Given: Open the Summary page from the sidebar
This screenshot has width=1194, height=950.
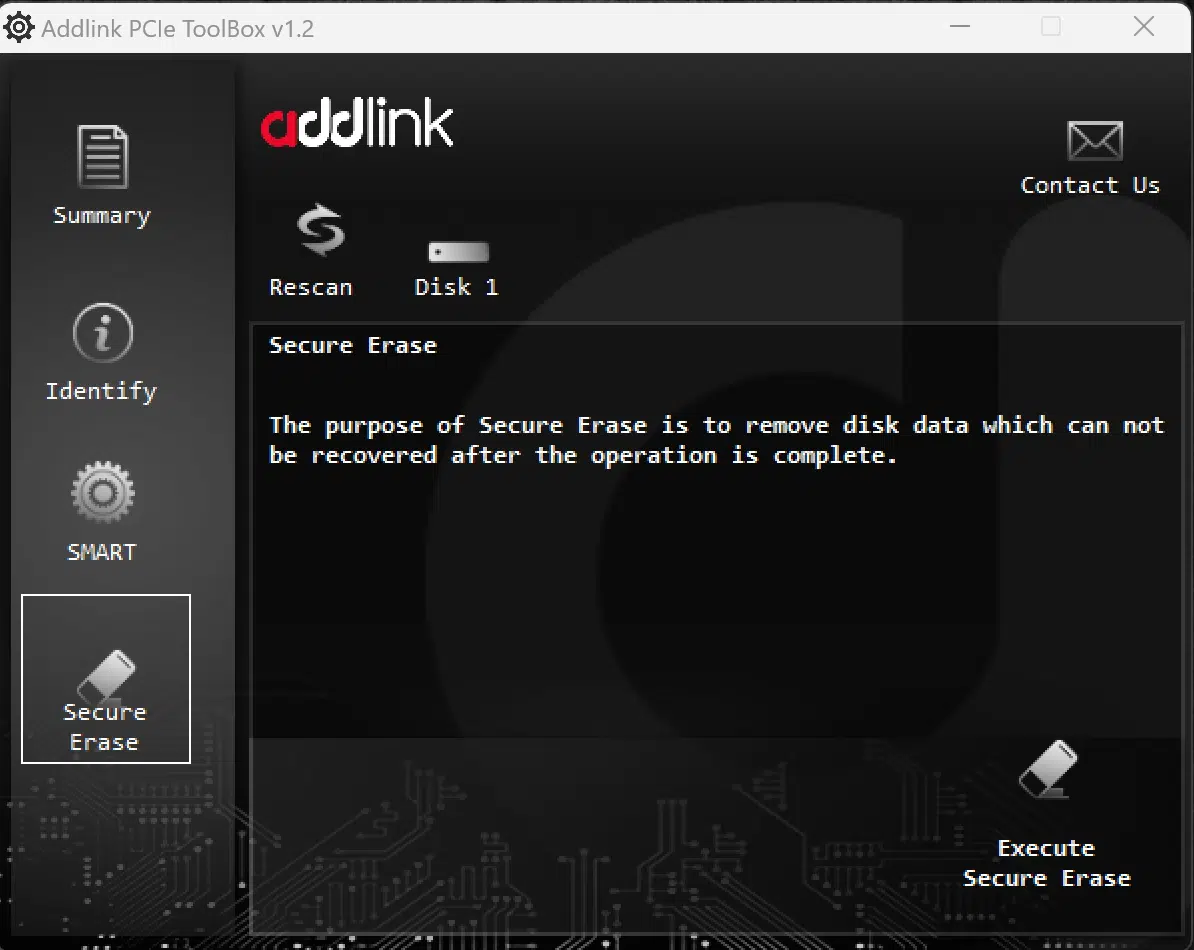Looking at the screenshot, I should tap(102, 175).
